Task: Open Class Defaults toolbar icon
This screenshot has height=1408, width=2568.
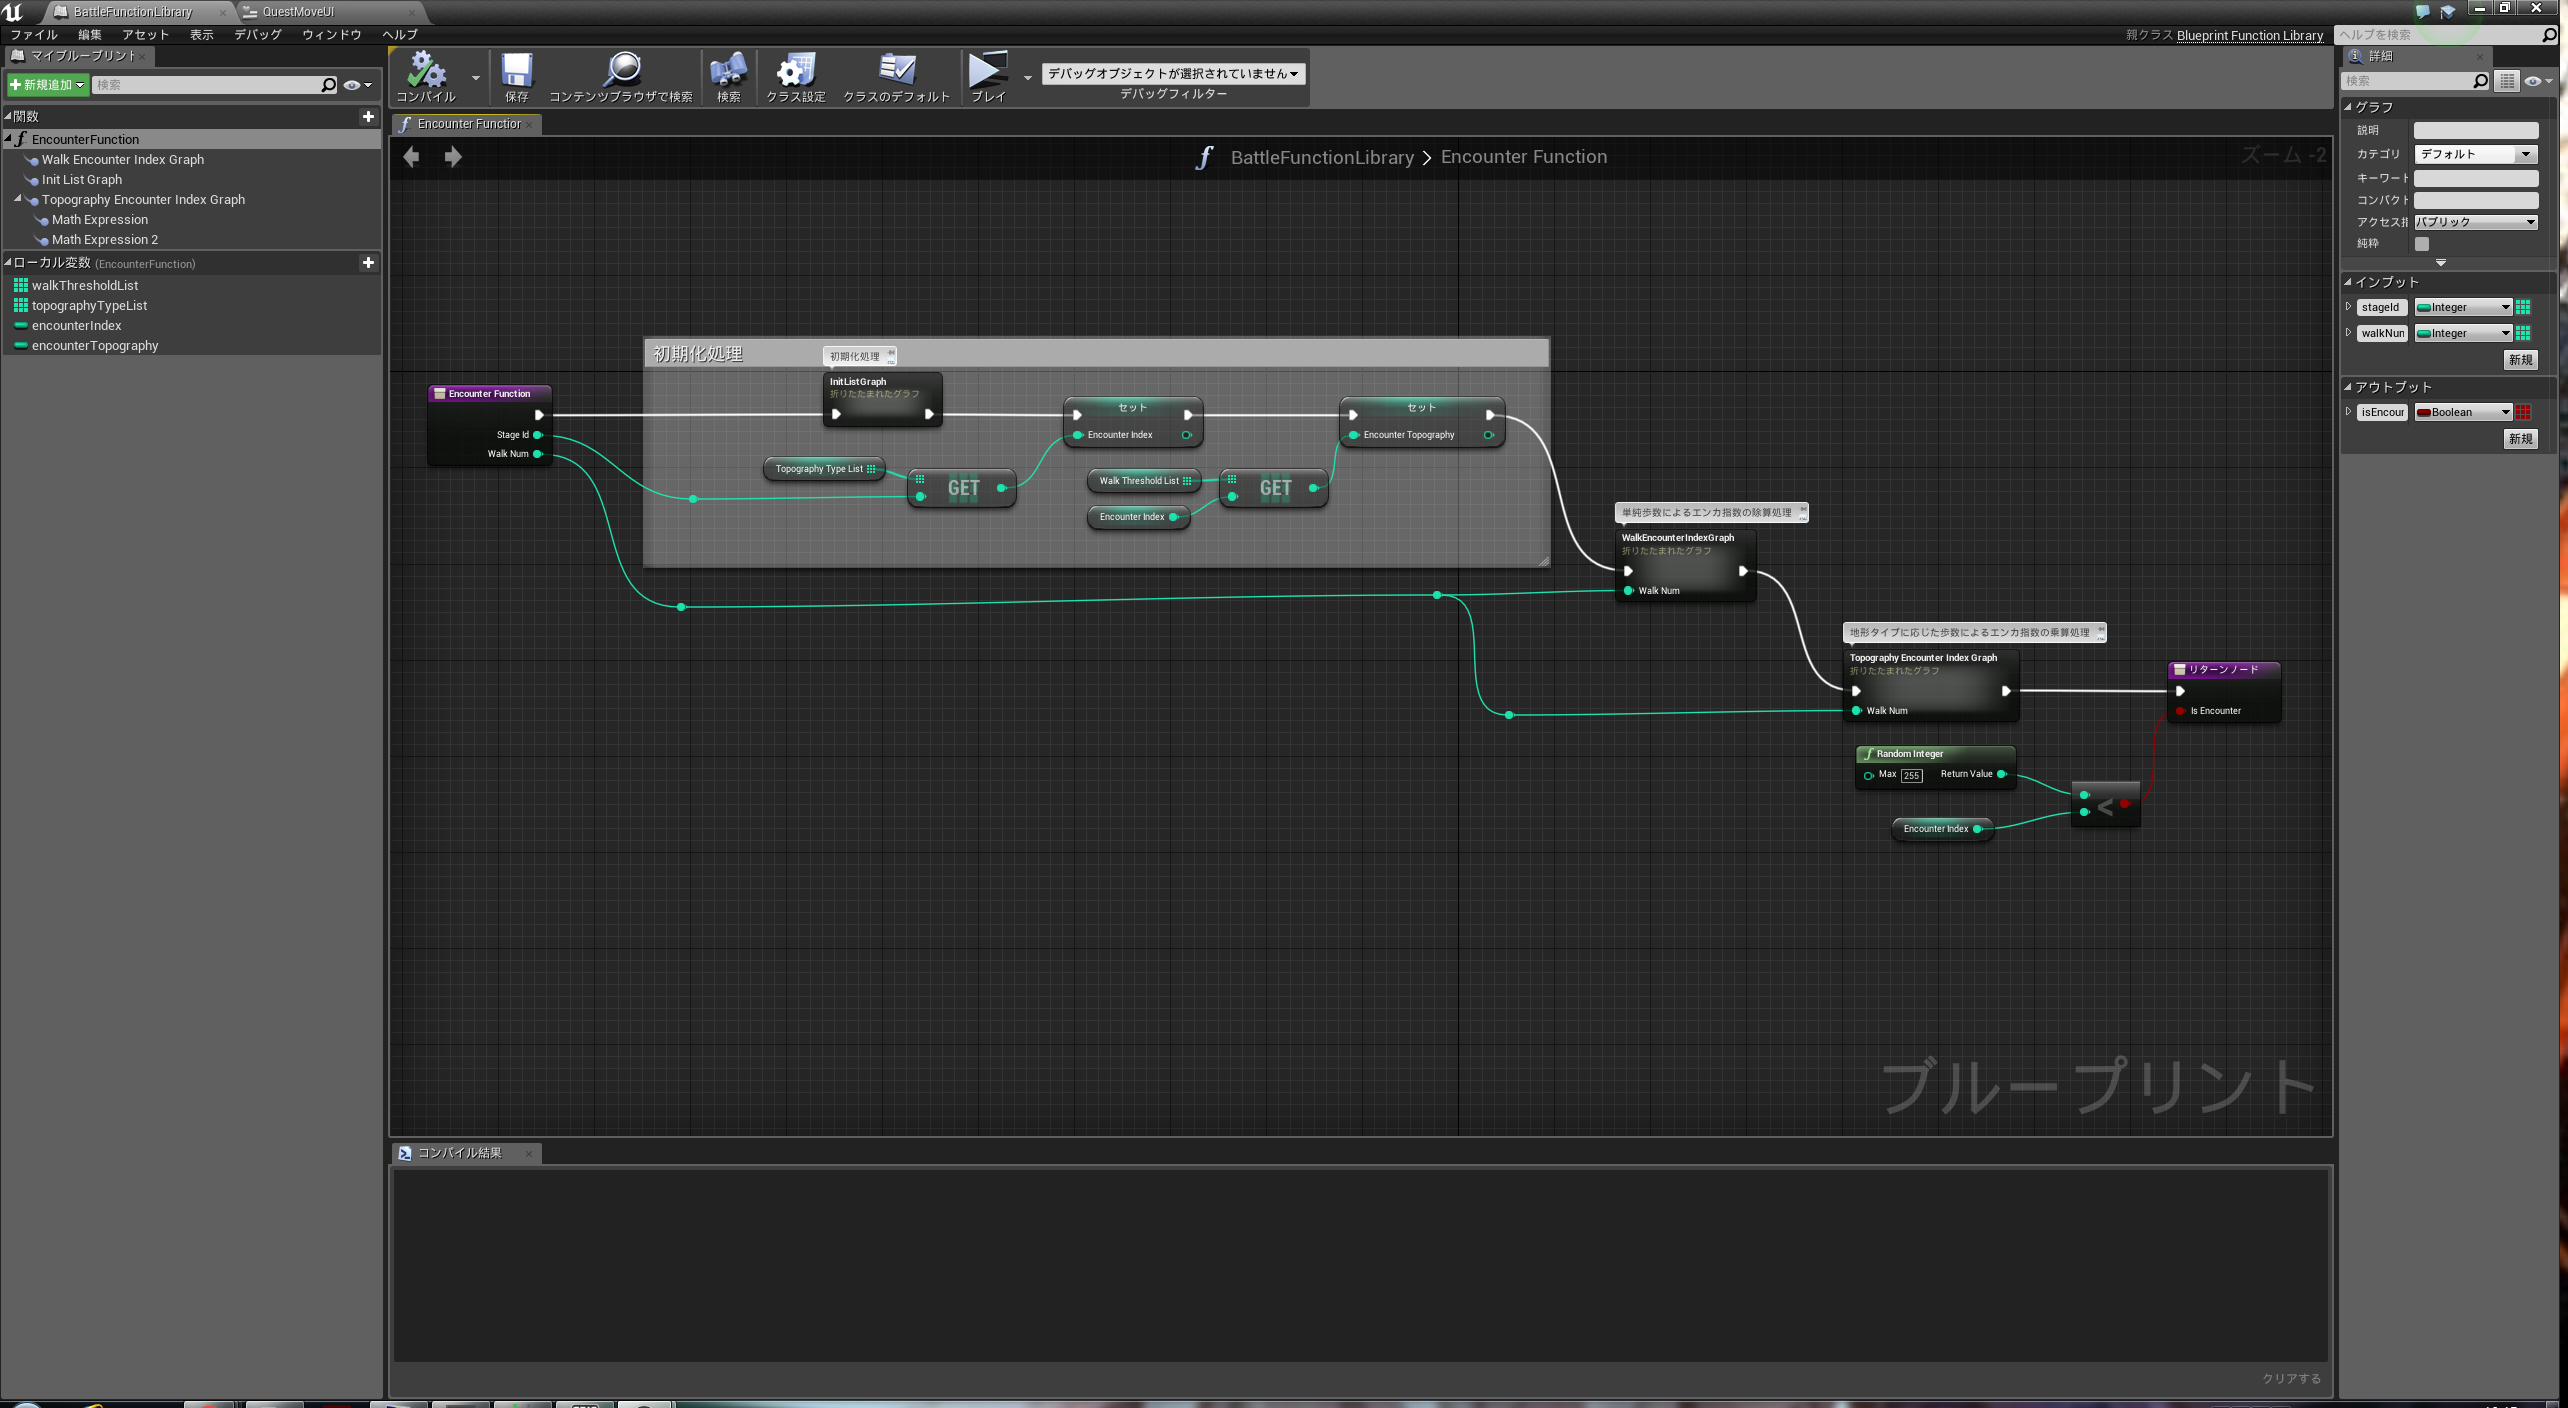Action: pos(896,71)
